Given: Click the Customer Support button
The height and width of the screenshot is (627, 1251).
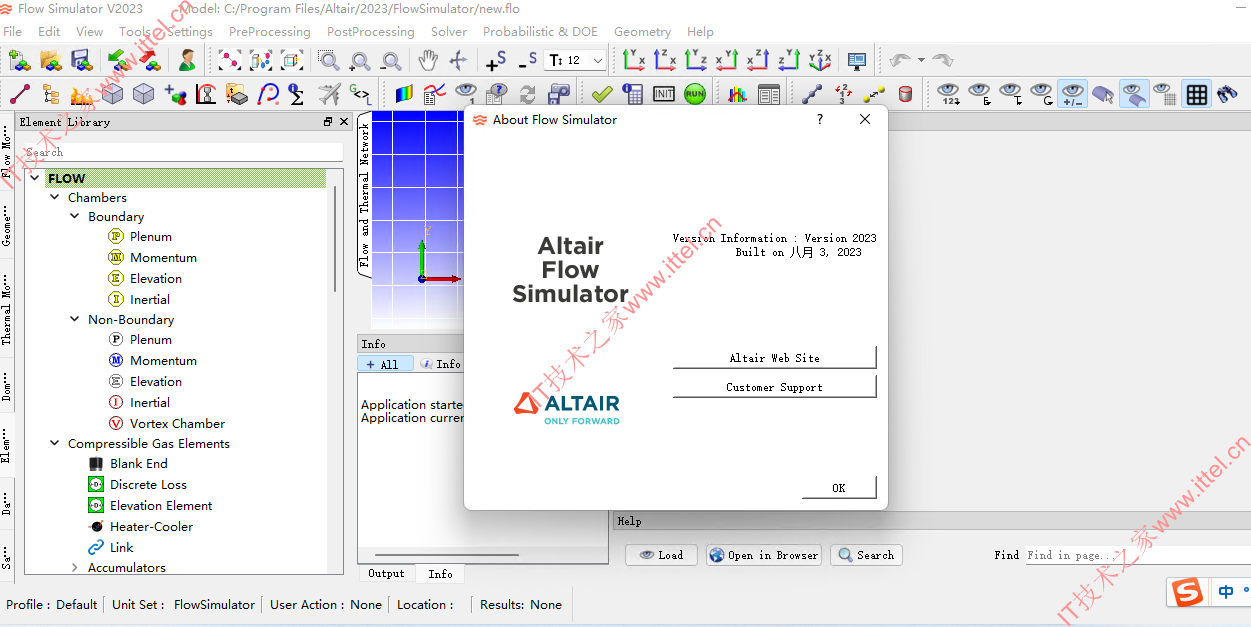Looking at the screenshot, I should tap(774, 387).
